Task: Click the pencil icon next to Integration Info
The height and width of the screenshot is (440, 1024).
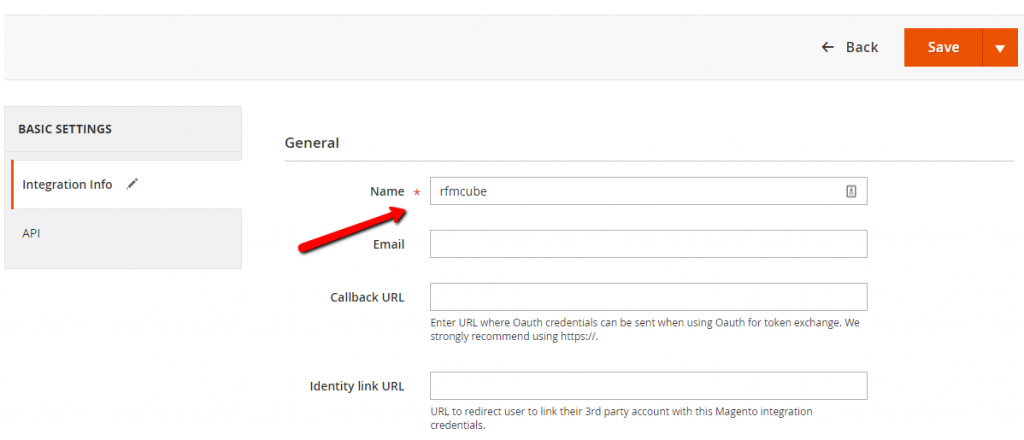Action: point(132,184)
